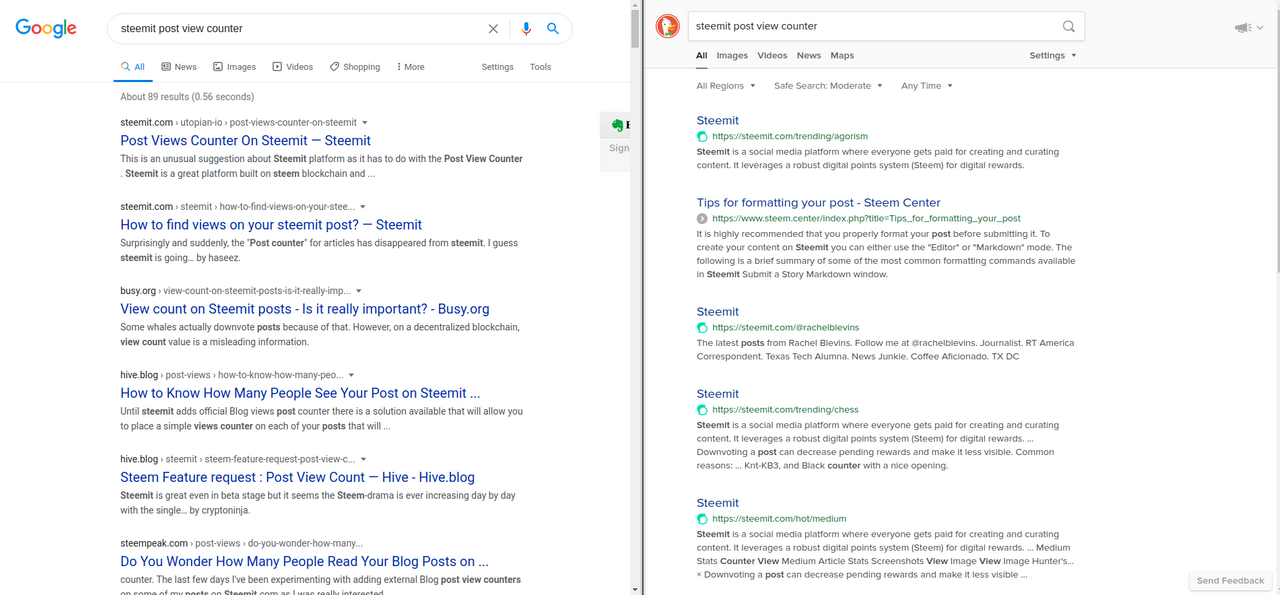Expand arrow beside hive.blog how-to-know-how-many-peo URL
1280x595 pixels.
click(x=353, y=375)
